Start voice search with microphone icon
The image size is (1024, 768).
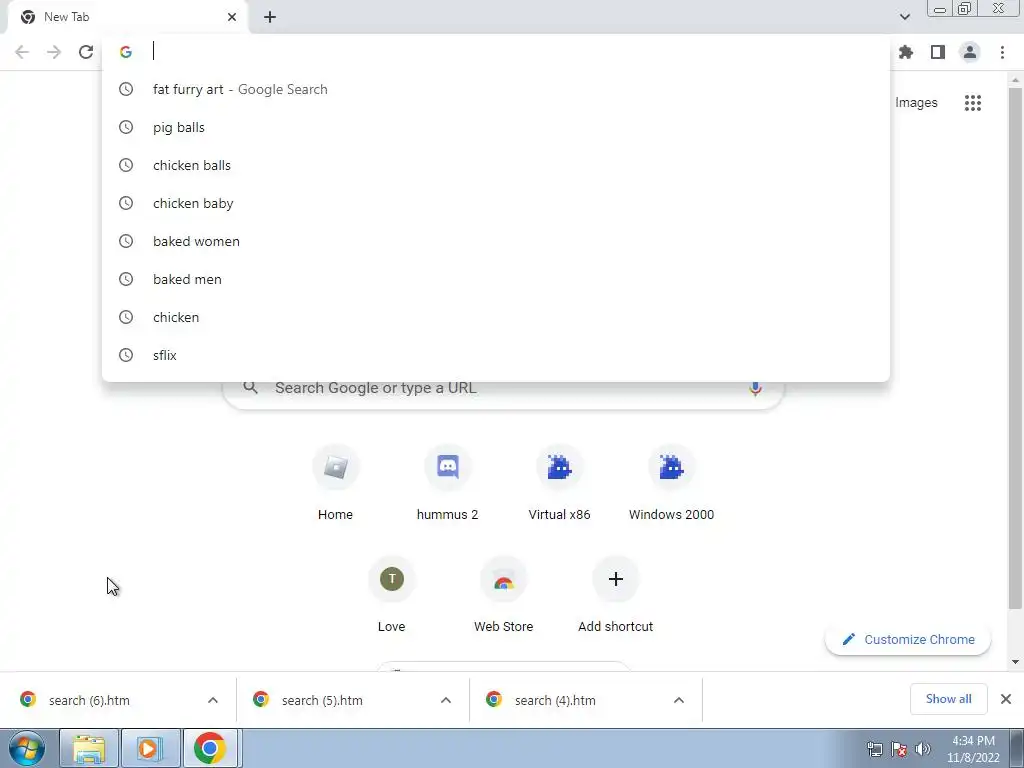click(755, 388)
